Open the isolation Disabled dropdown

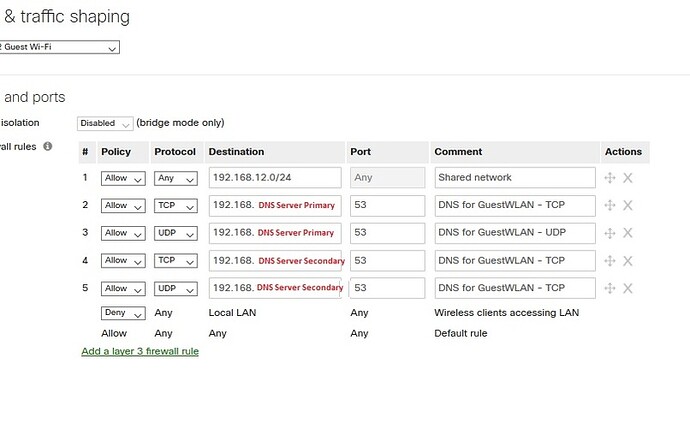coord(105,124)
